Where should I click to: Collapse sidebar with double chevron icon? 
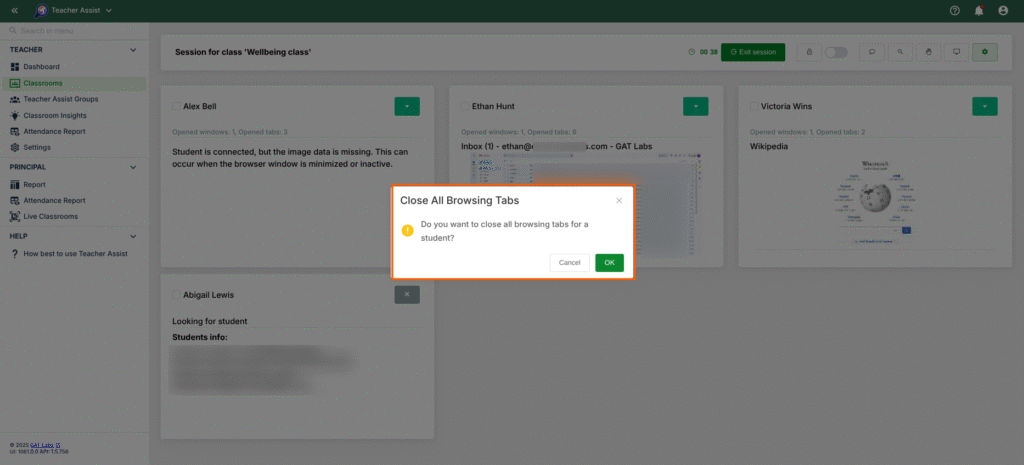click(x=15, y=10)
